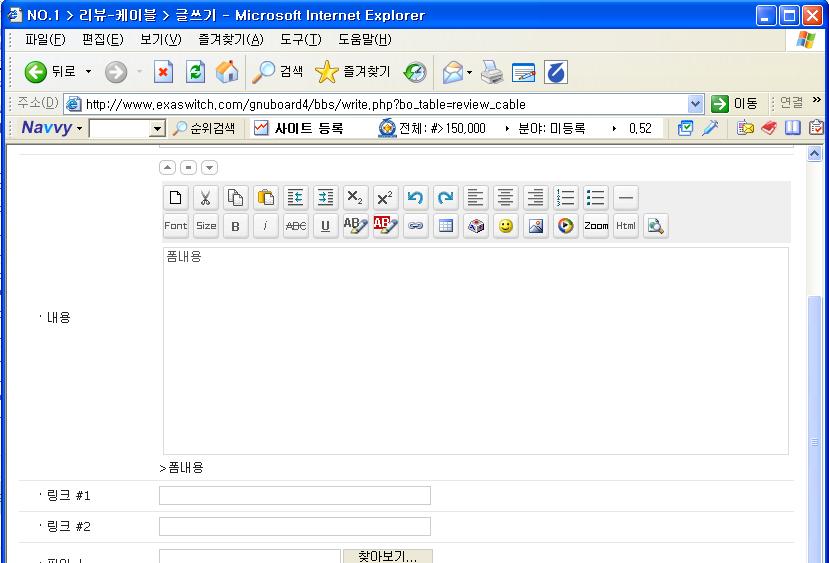The height and width of the screenshot is (563, 829).
Task: Insert a table using the table icon
Action: [x=446, y=226]
